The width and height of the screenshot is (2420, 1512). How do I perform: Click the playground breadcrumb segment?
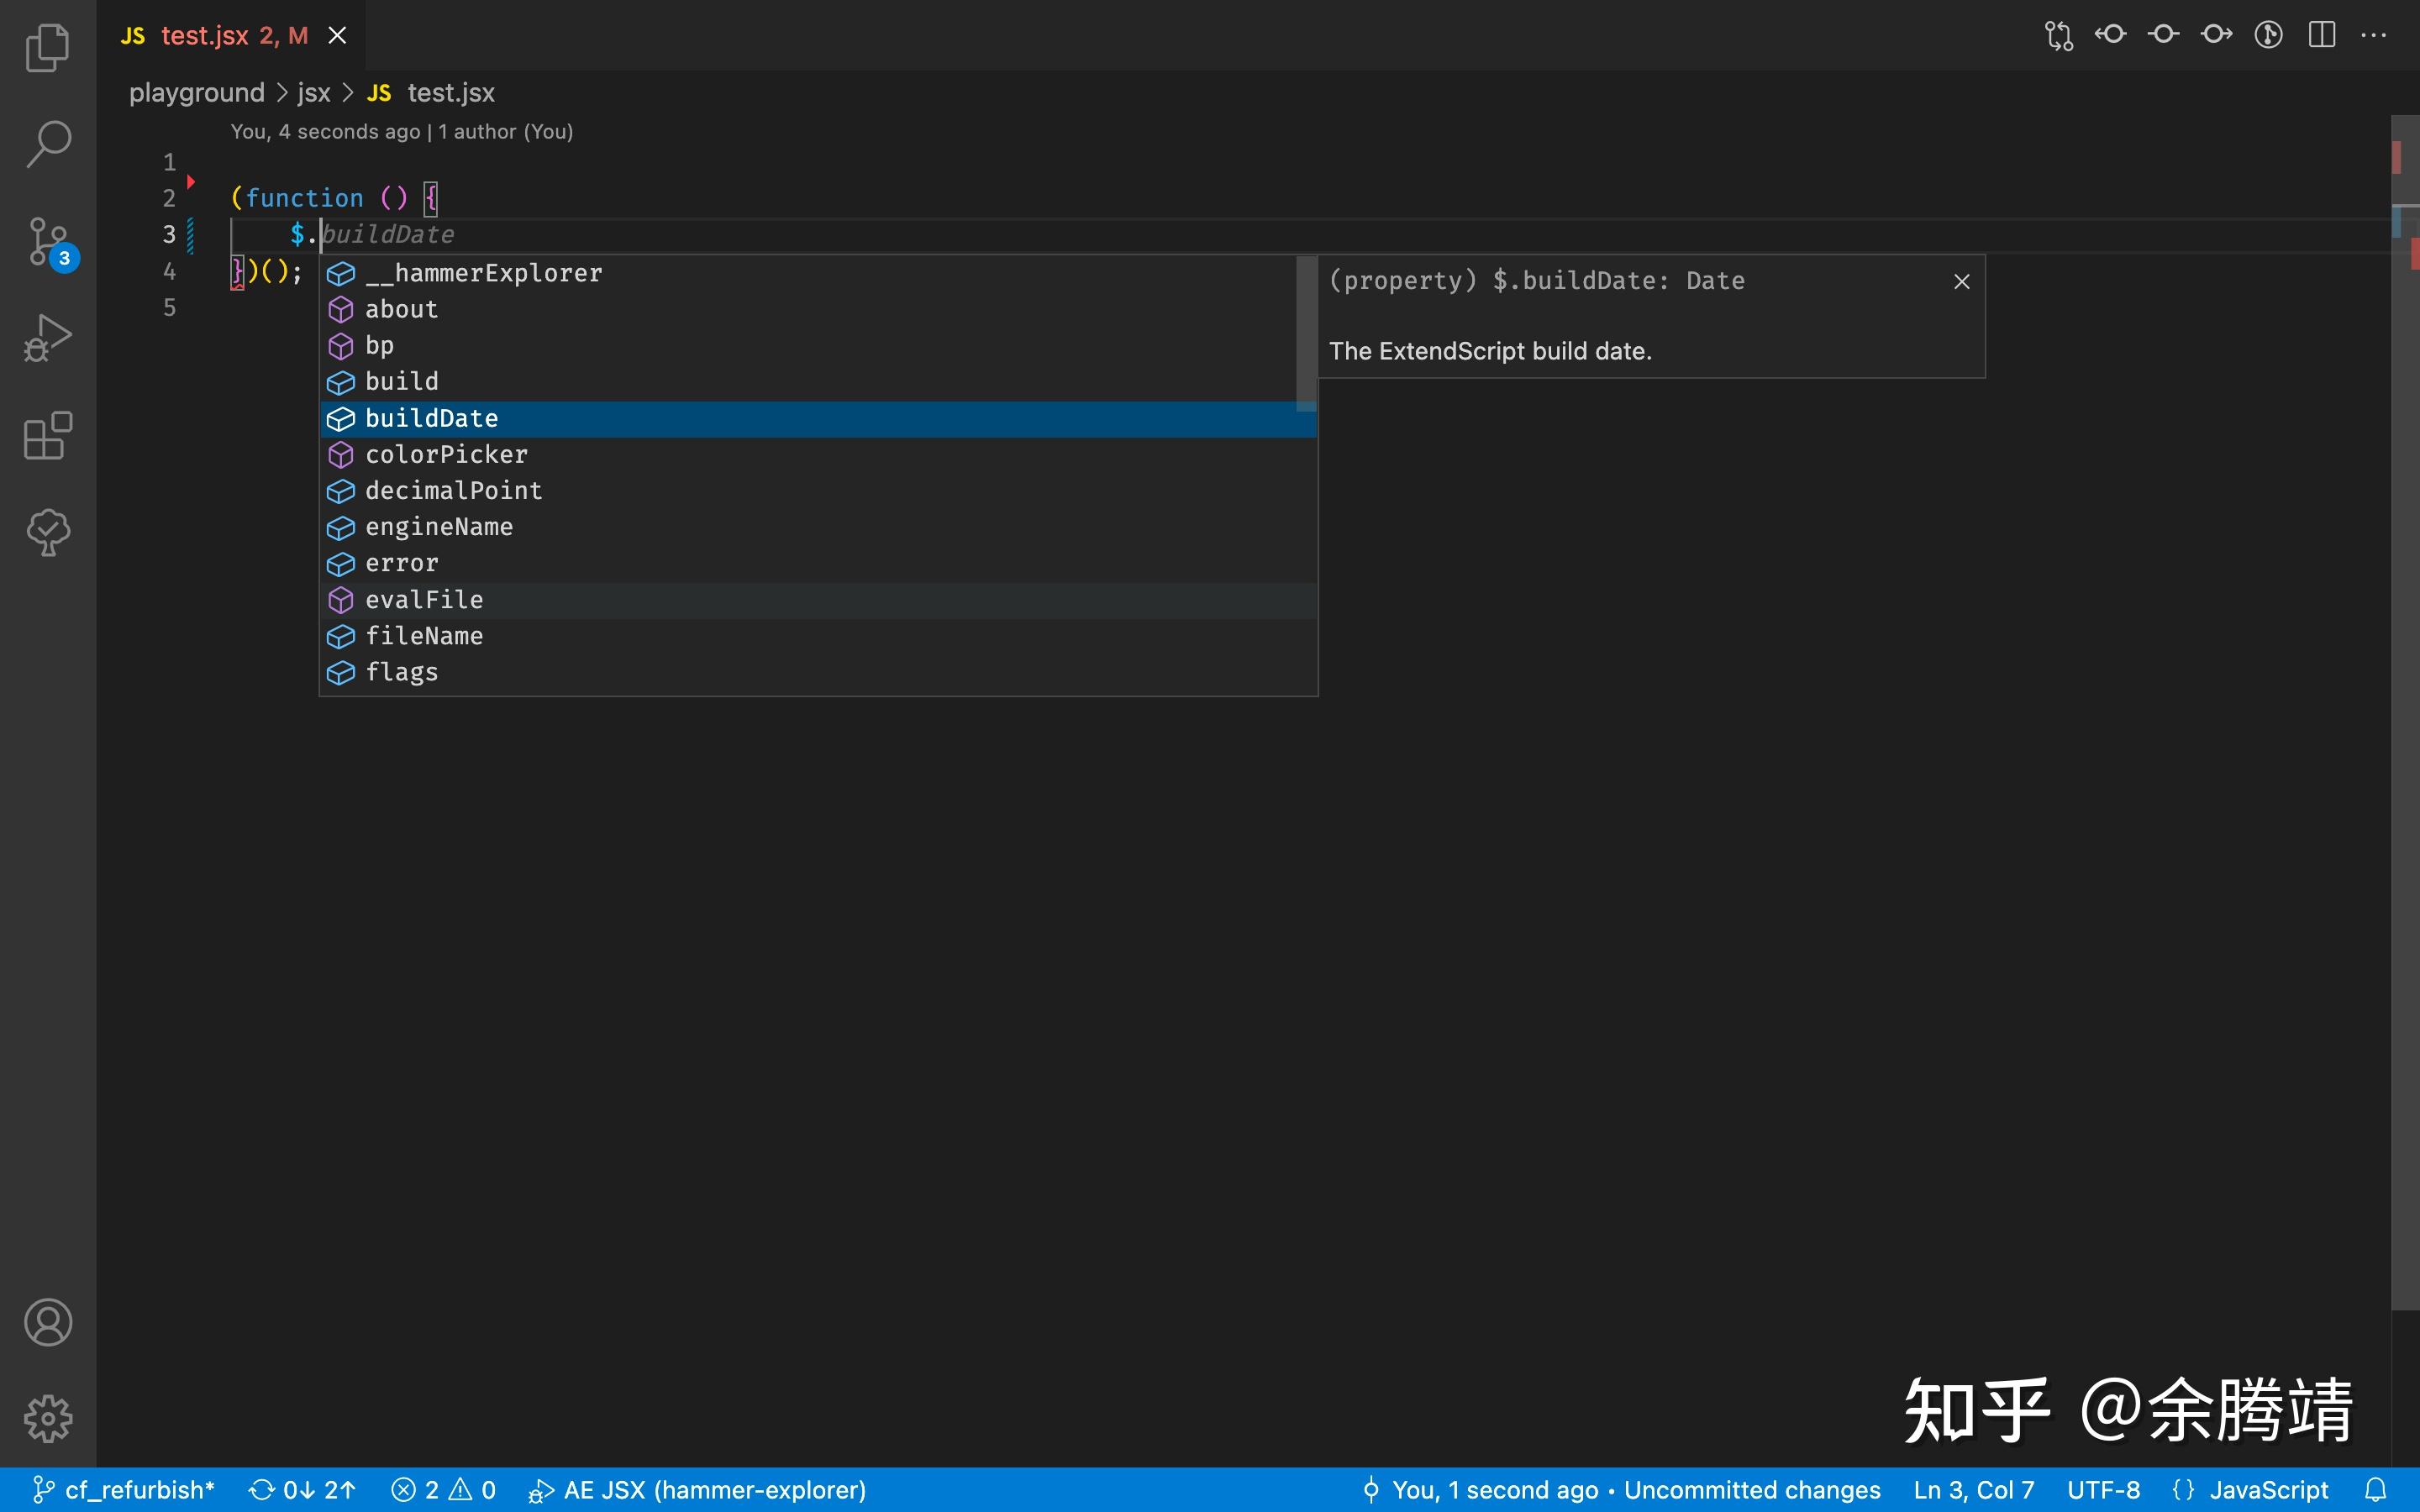[x=196, y=93]
